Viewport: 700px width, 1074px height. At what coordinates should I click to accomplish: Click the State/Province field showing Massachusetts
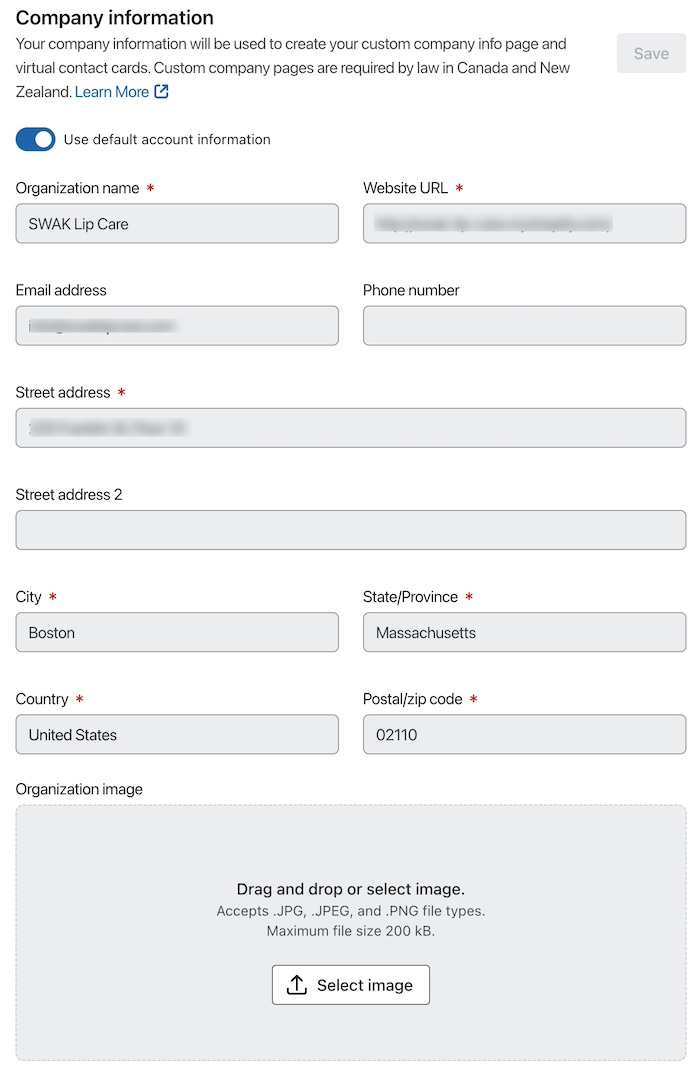click(x=524, y=632)
